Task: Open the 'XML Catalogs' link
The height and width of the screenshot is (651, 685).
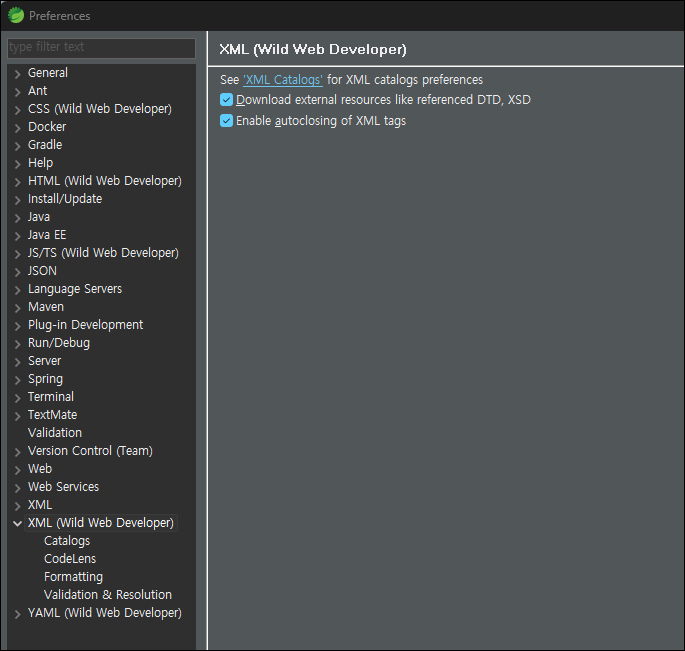Action: pos(283,80)
